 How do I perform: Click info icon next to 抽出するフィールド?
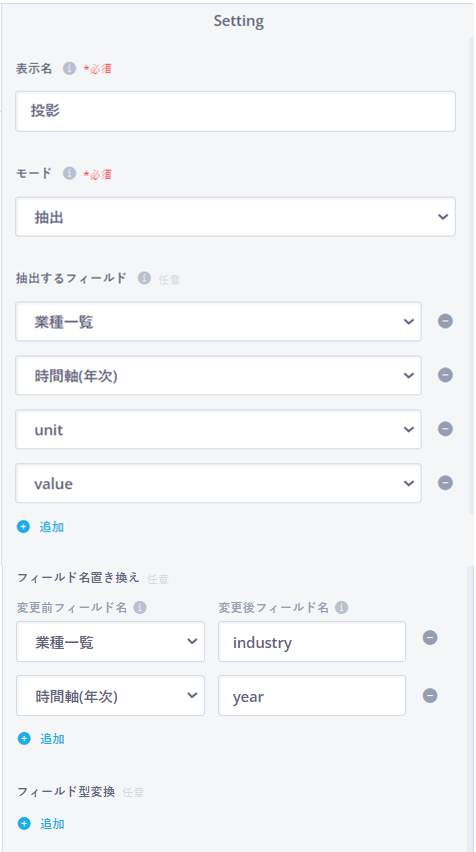click(x=144, y=278)
